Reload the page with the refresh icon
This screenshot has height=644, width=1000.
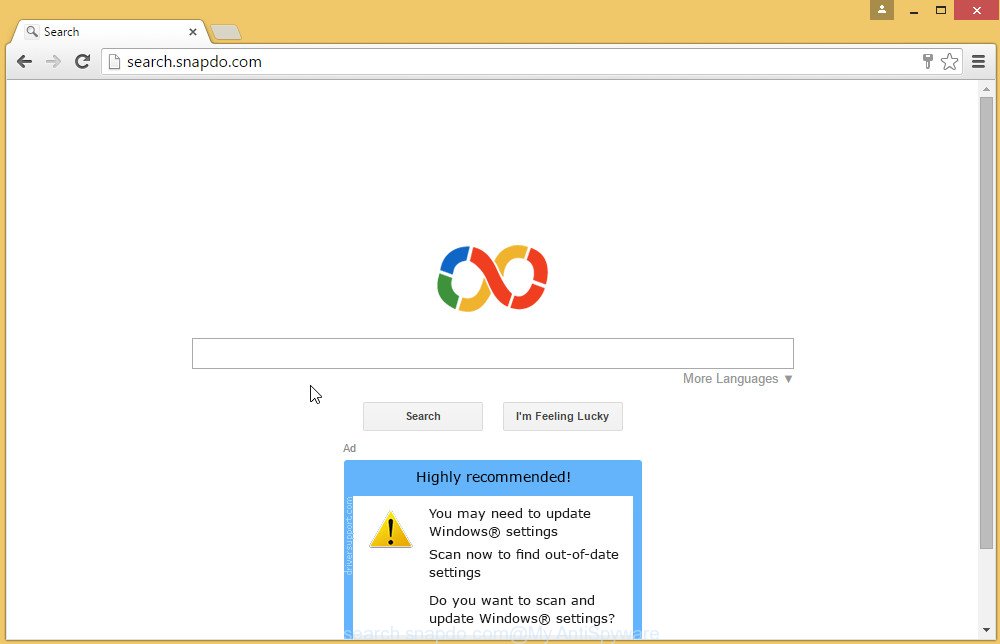[82, 62]
